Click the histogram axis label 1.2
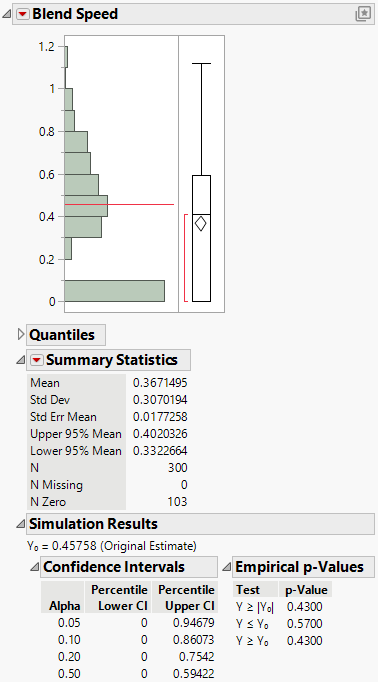 pyautogui.click(x=47, y=46)
